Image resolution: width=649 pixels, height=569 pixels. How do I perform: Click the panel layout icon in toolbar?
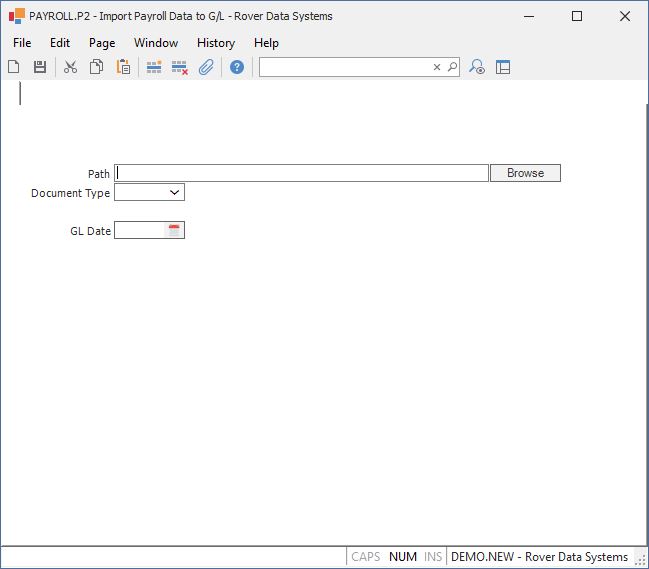click(x=503, y=67)
